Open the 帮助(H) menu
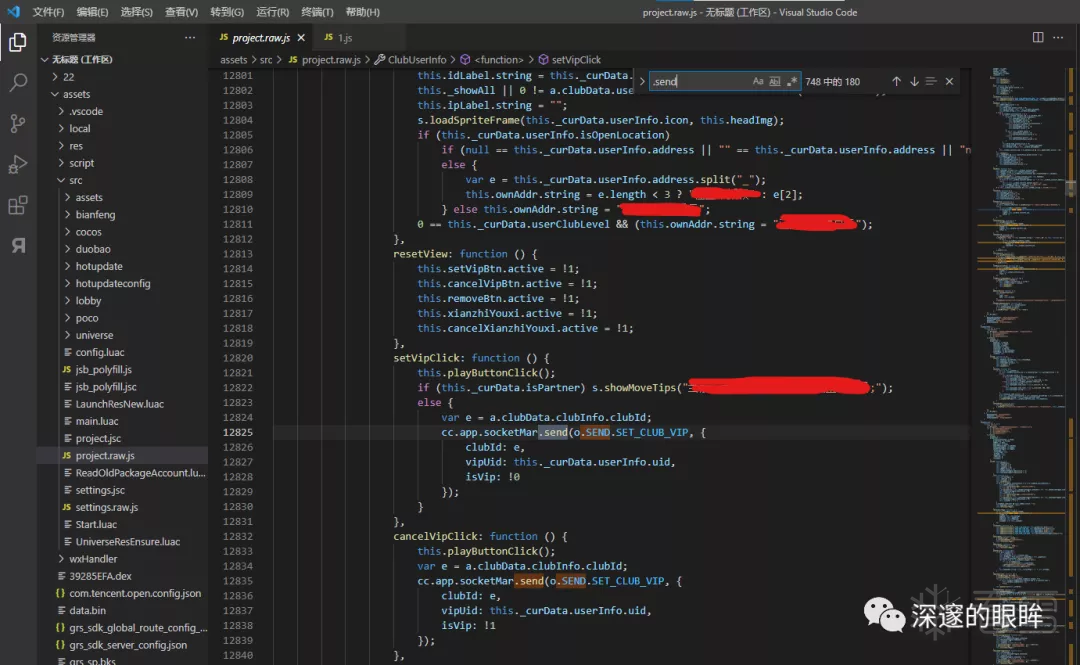Image resolution: width=1080 pixels, height=665 pixels. (x=362, y=12)
